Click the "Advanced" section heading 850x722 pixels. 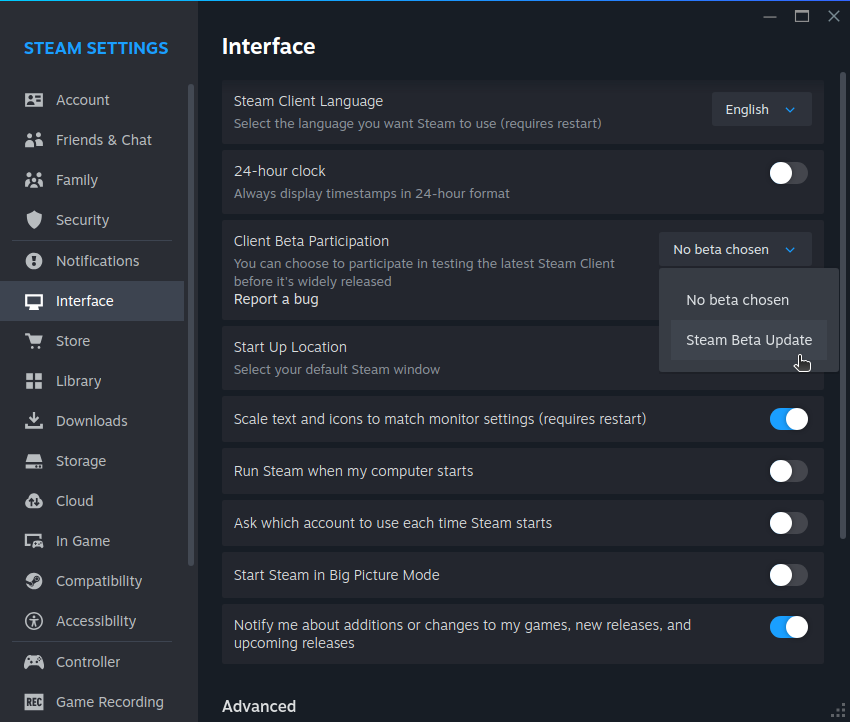tap(259, 706)
